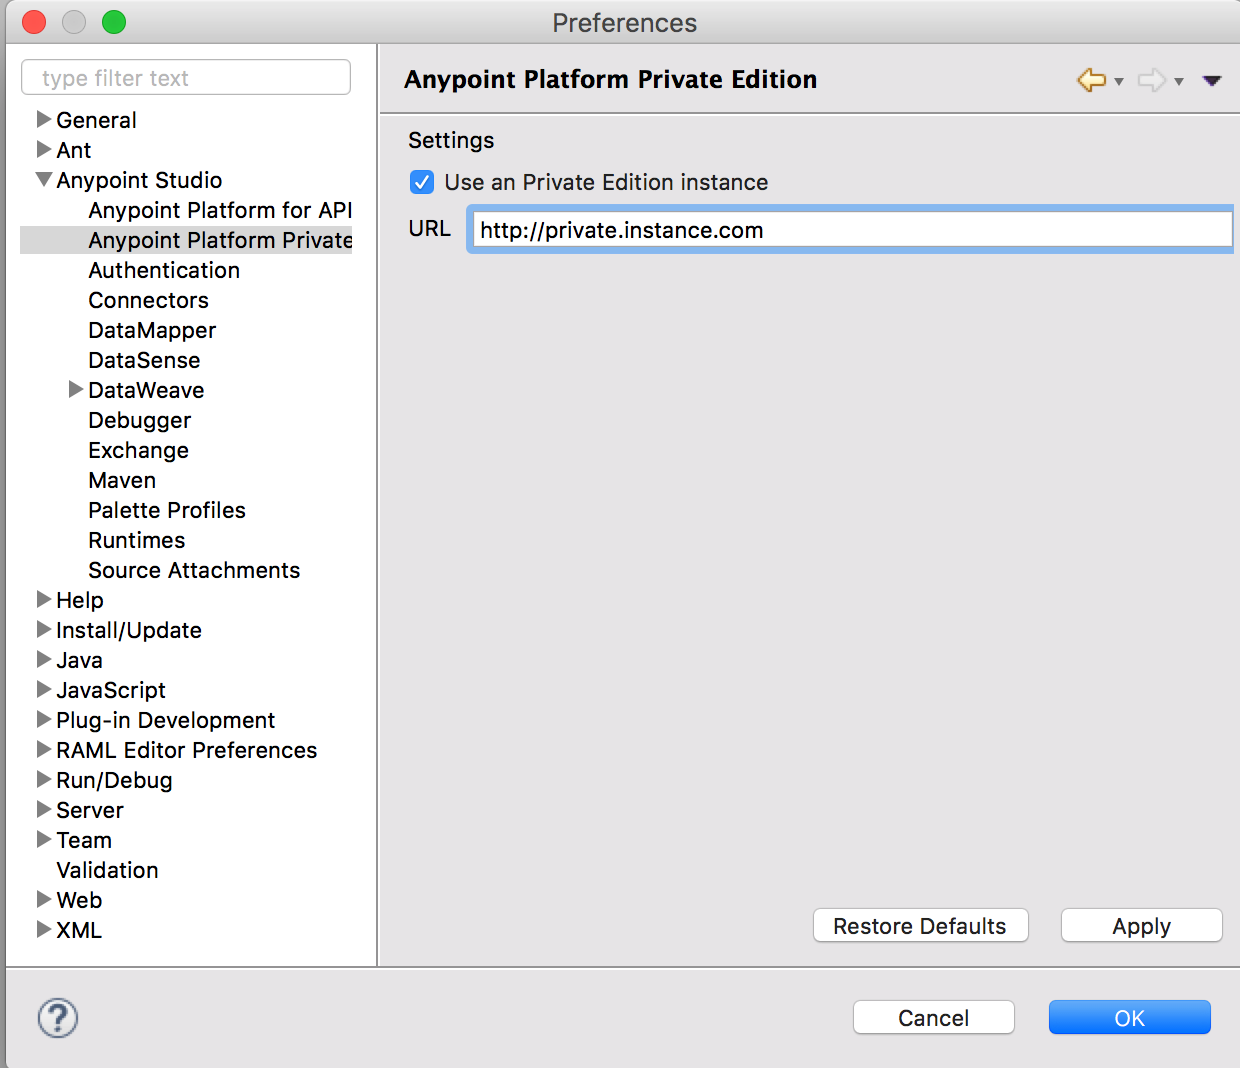Select the Runtimes preferences entry
This screenshot has height=1068, width=1240.
click(x=136, y=540)
